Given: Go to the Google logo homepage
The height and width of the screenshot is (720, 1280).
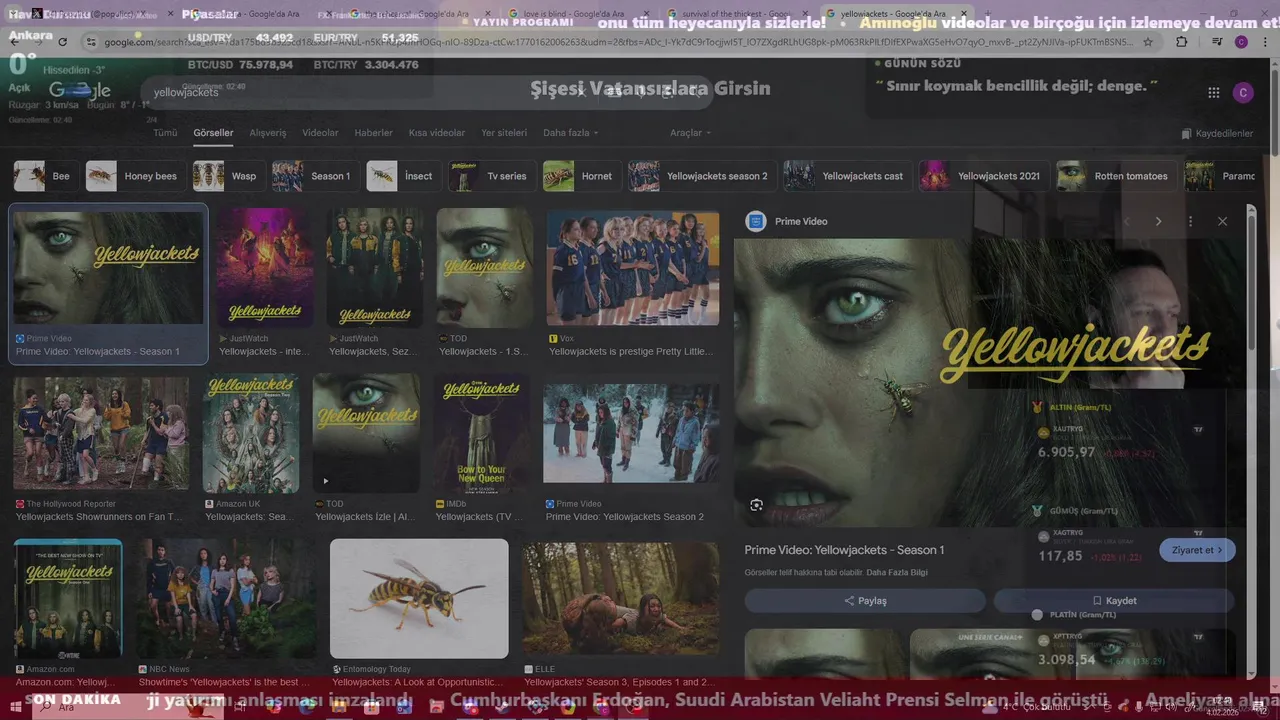Looking at the screenshot, I should 80,91.
